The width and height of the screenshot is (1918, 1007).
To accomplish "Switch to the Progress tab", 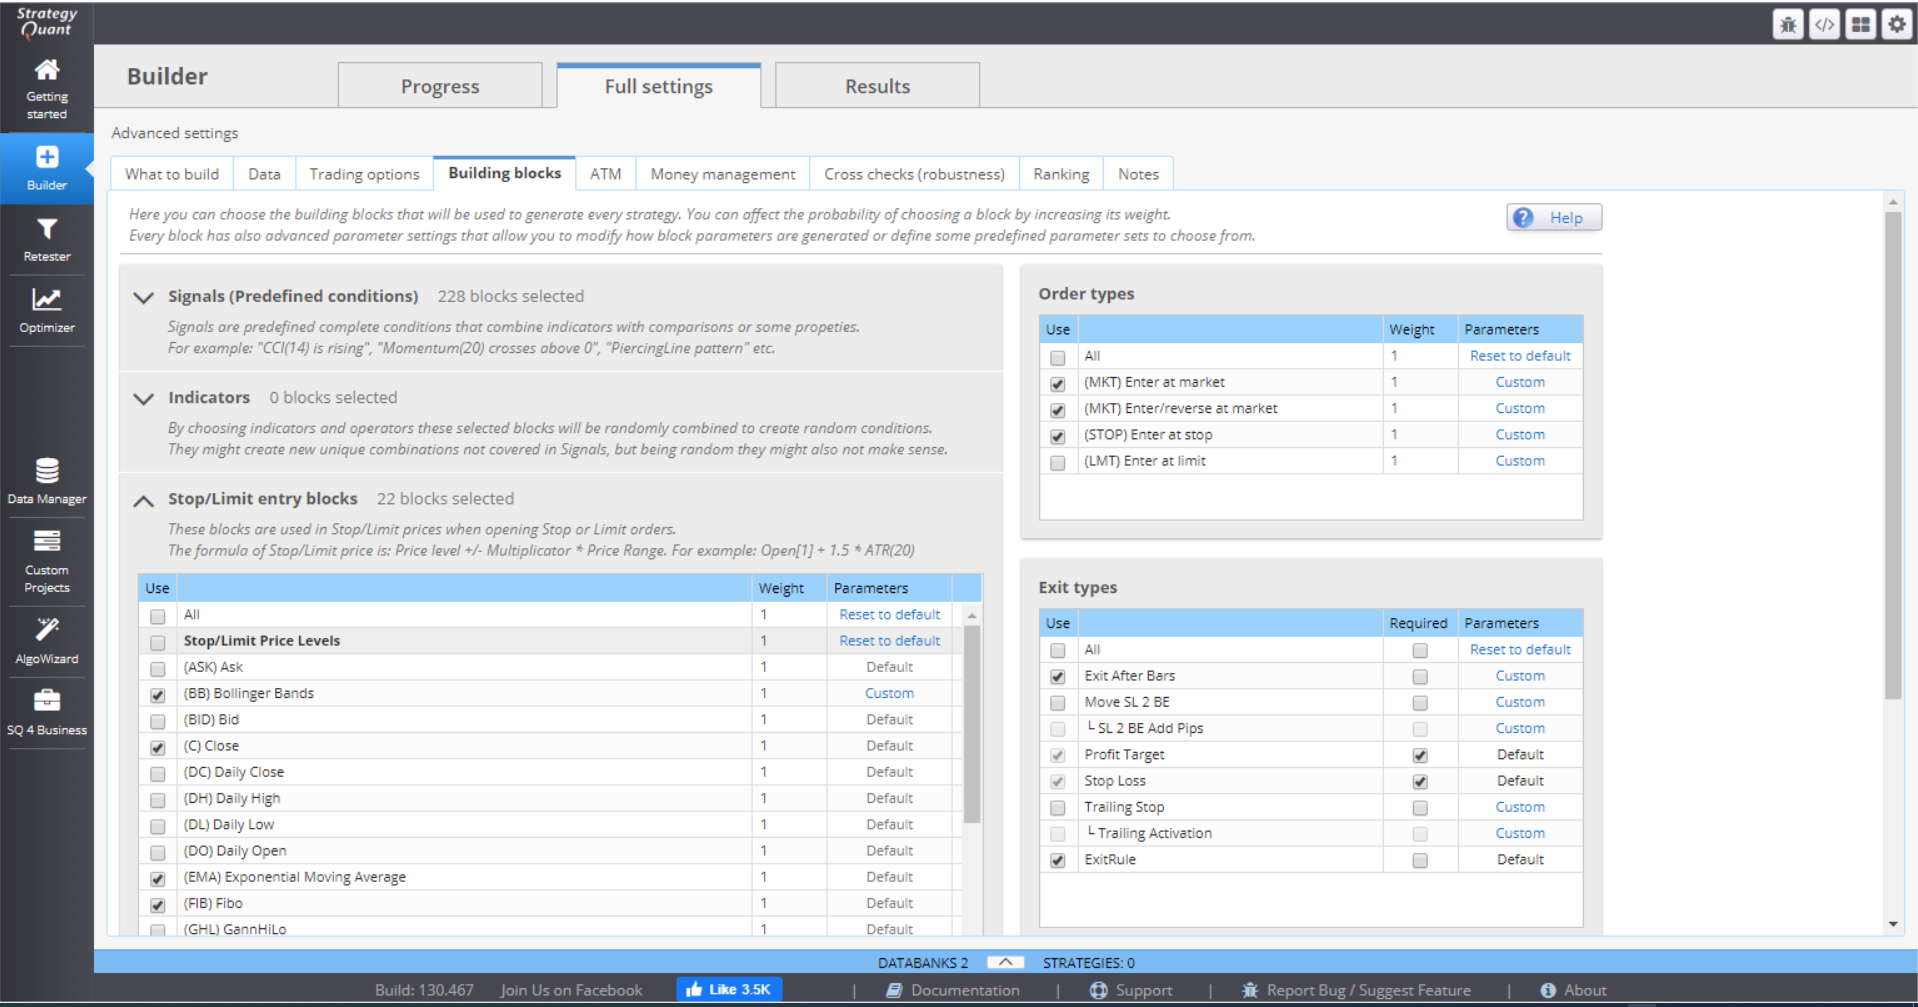I will 440,86.
